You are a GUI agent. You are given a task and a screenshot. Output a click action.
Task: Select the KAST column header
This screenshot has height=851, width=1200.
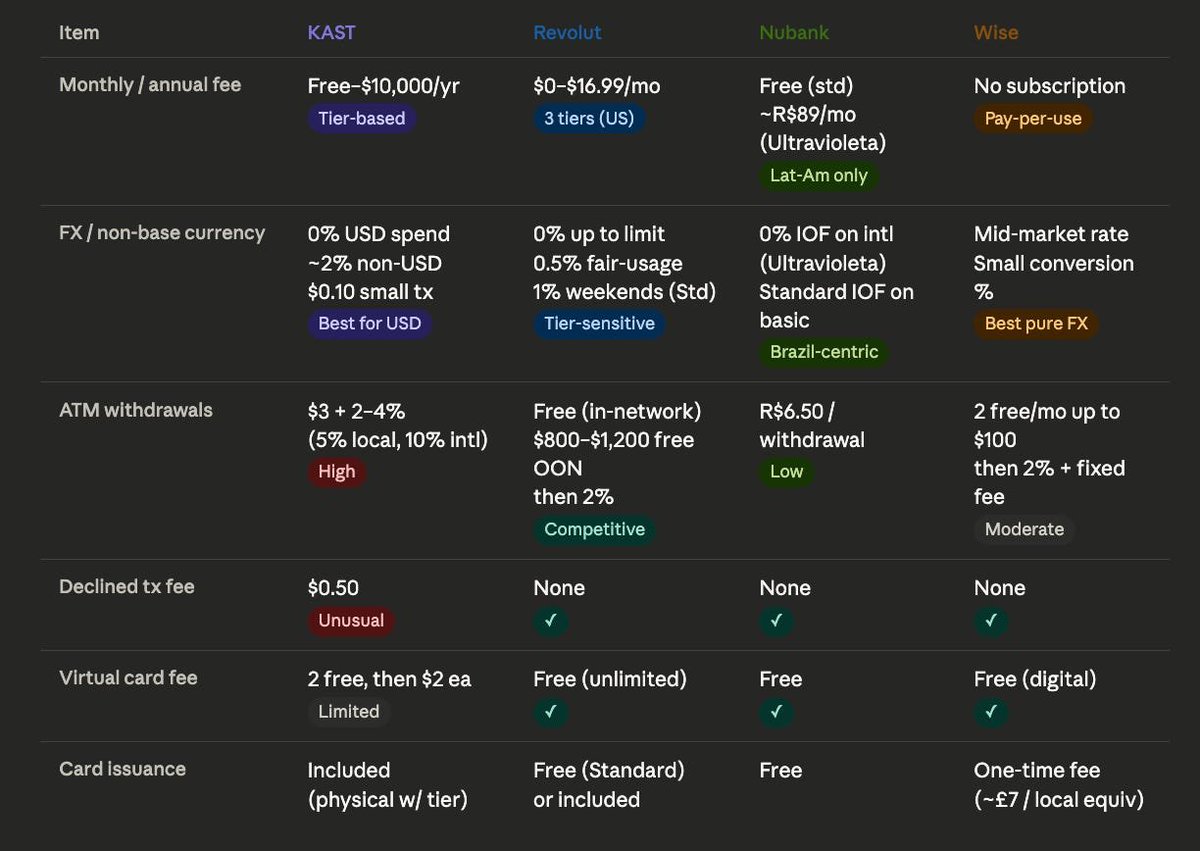331,32
